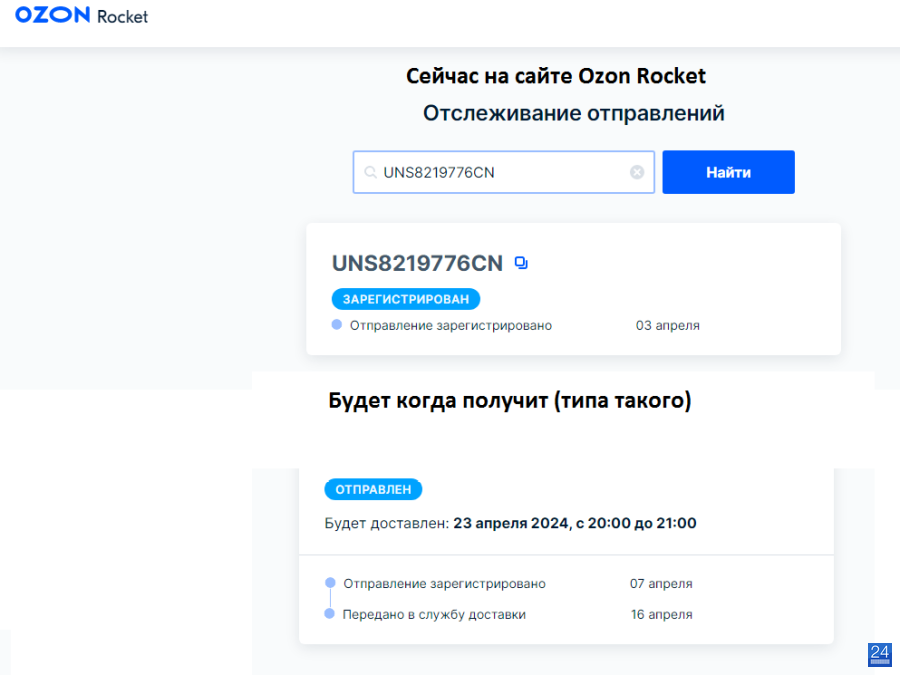Screen dimensions: 900x675
Task: Click the 'Будет когда получит (типа такого)' caption
Action: pyautogui.click(x=510, y=400)
